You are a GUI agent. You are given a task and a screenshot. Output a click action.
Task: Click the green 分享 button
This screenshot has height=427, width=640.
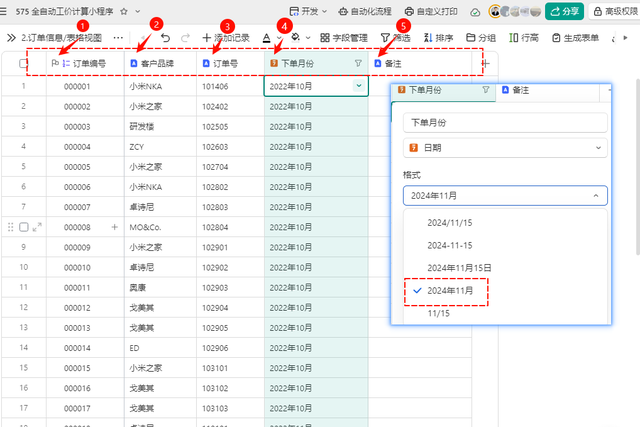pyautogui.click(x=564, y=11)
